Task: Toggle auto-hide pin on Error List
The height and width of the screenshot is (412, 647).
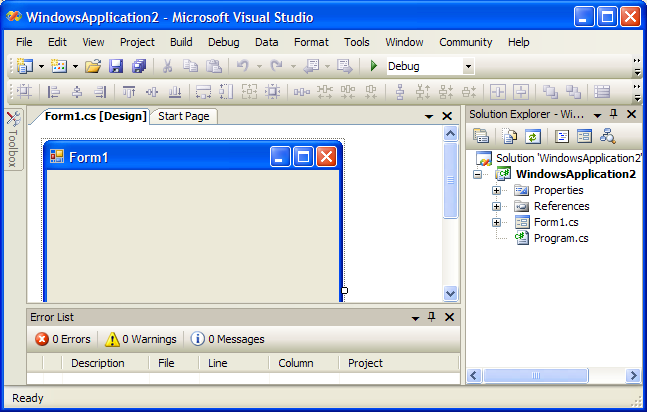Action: 432,317
